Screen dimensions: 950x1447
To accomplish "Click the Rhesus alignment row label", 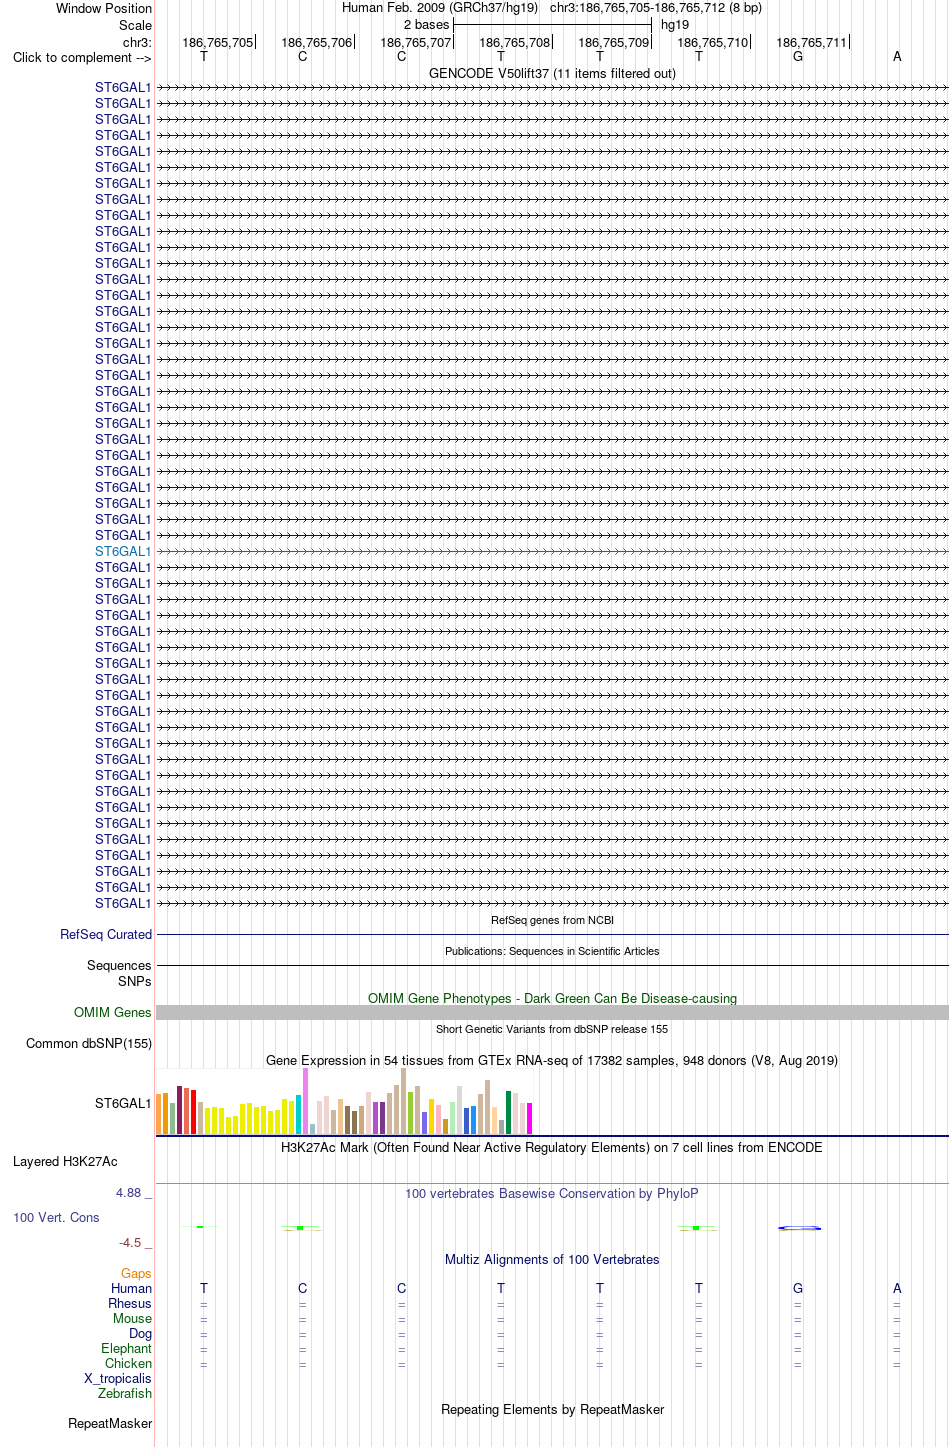I will (x=130, y=1304).
